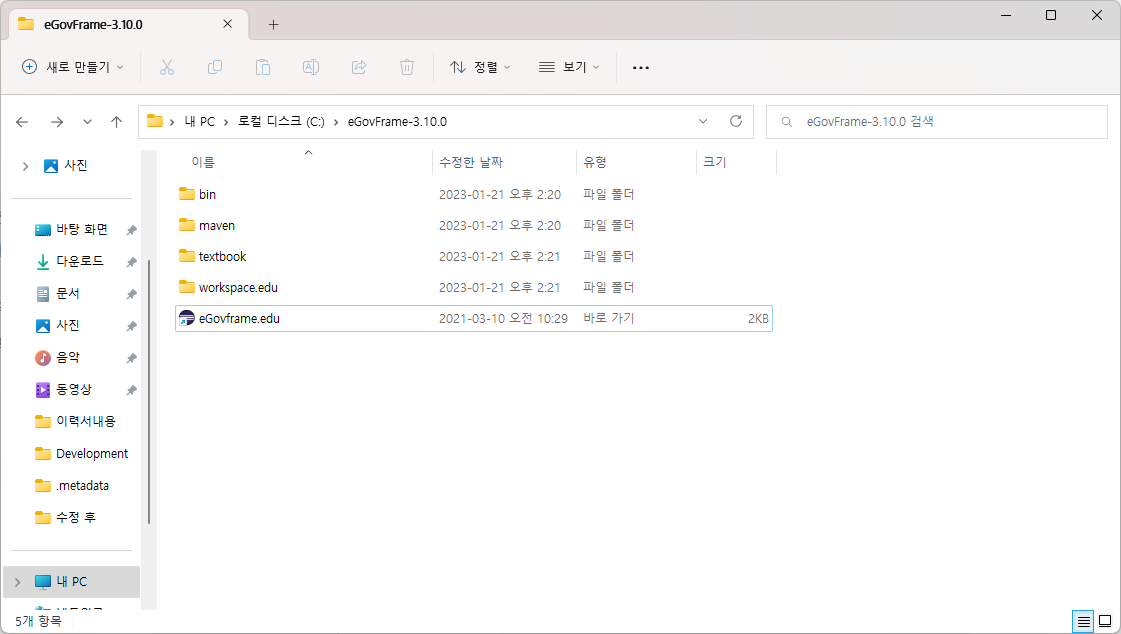Viewport: 1121px width, 634px height.
Task: Refresh the current folder view
Action: pos(736,122)
